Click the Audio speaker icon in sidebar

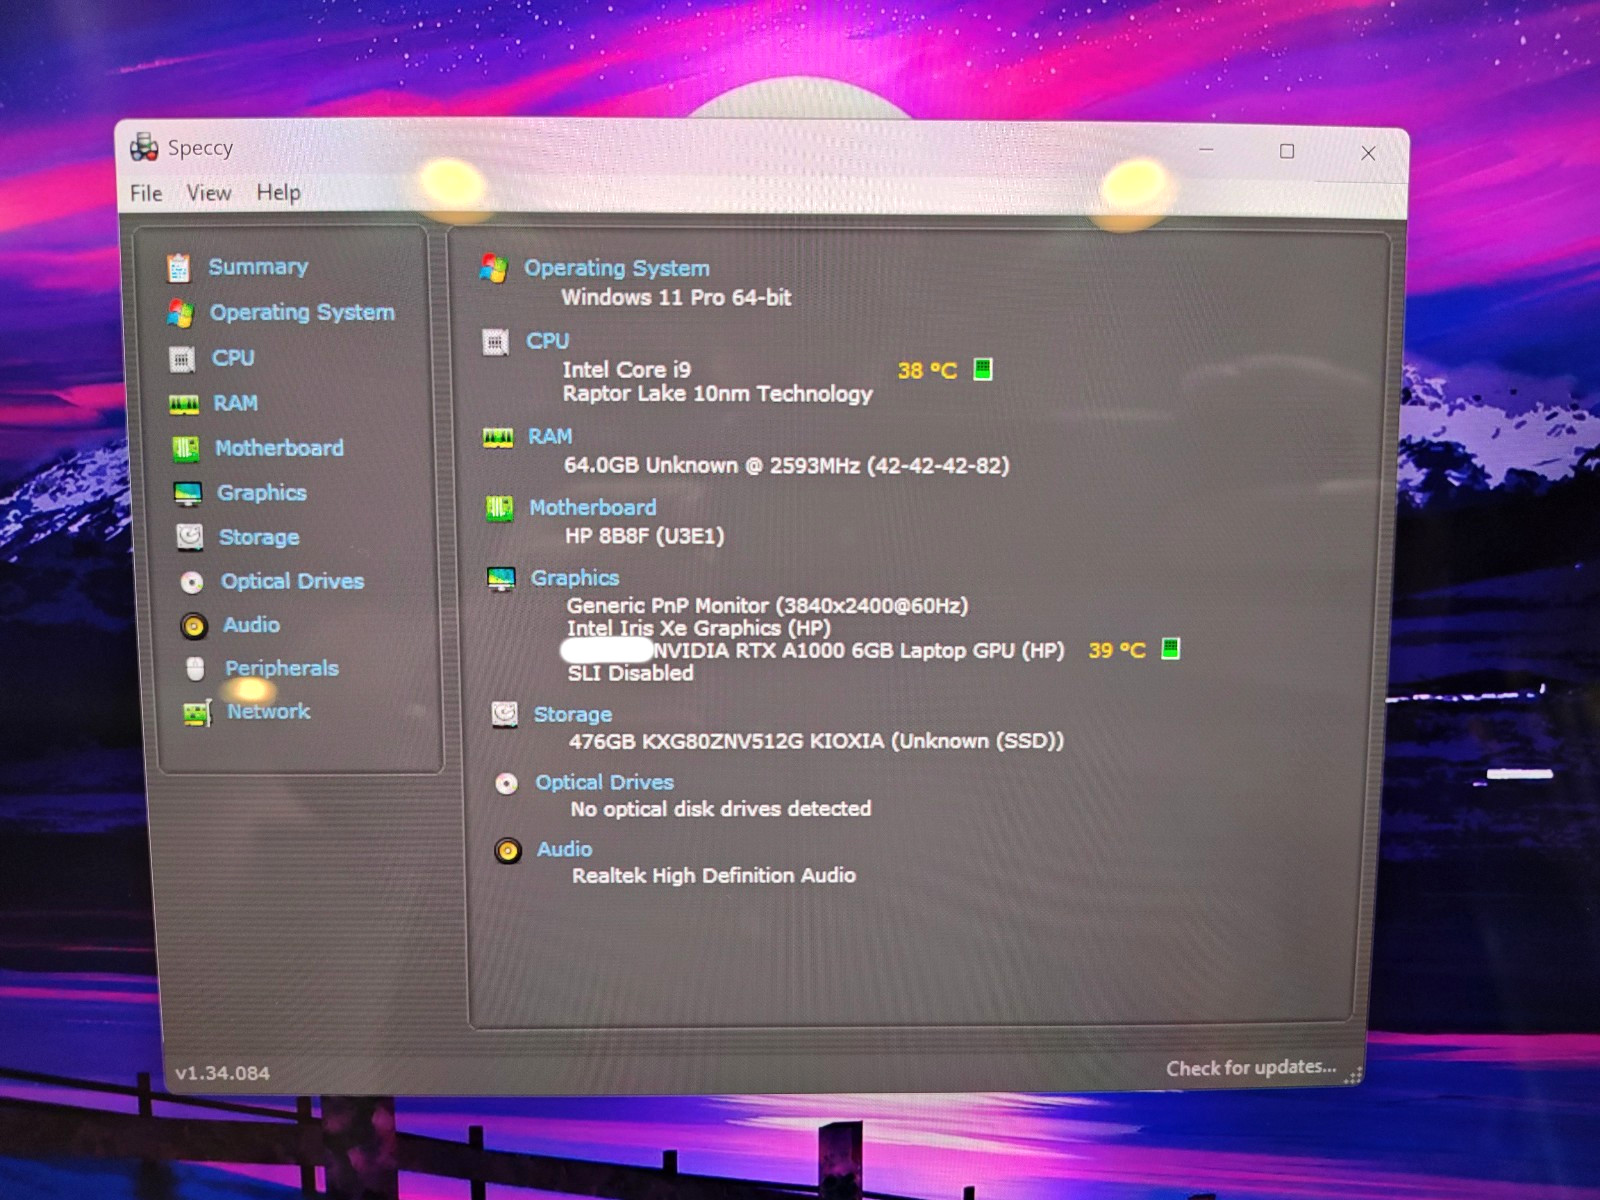pyautogui.click(x=194, y=626)
